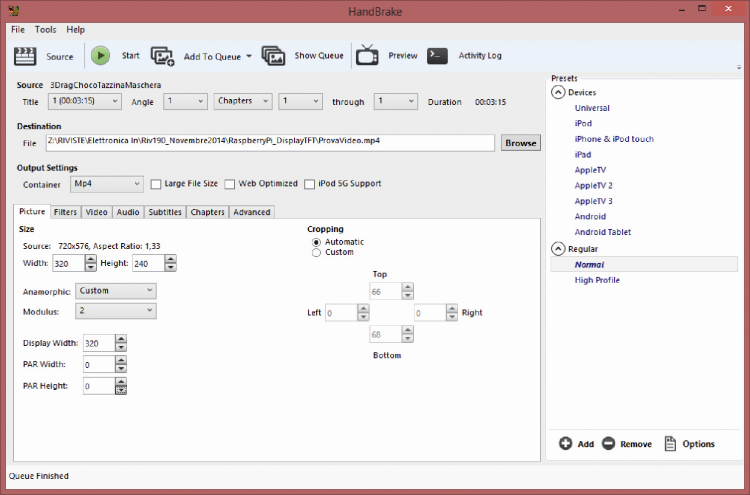Click the Add preset plus icon

click(x=565, y=443)
